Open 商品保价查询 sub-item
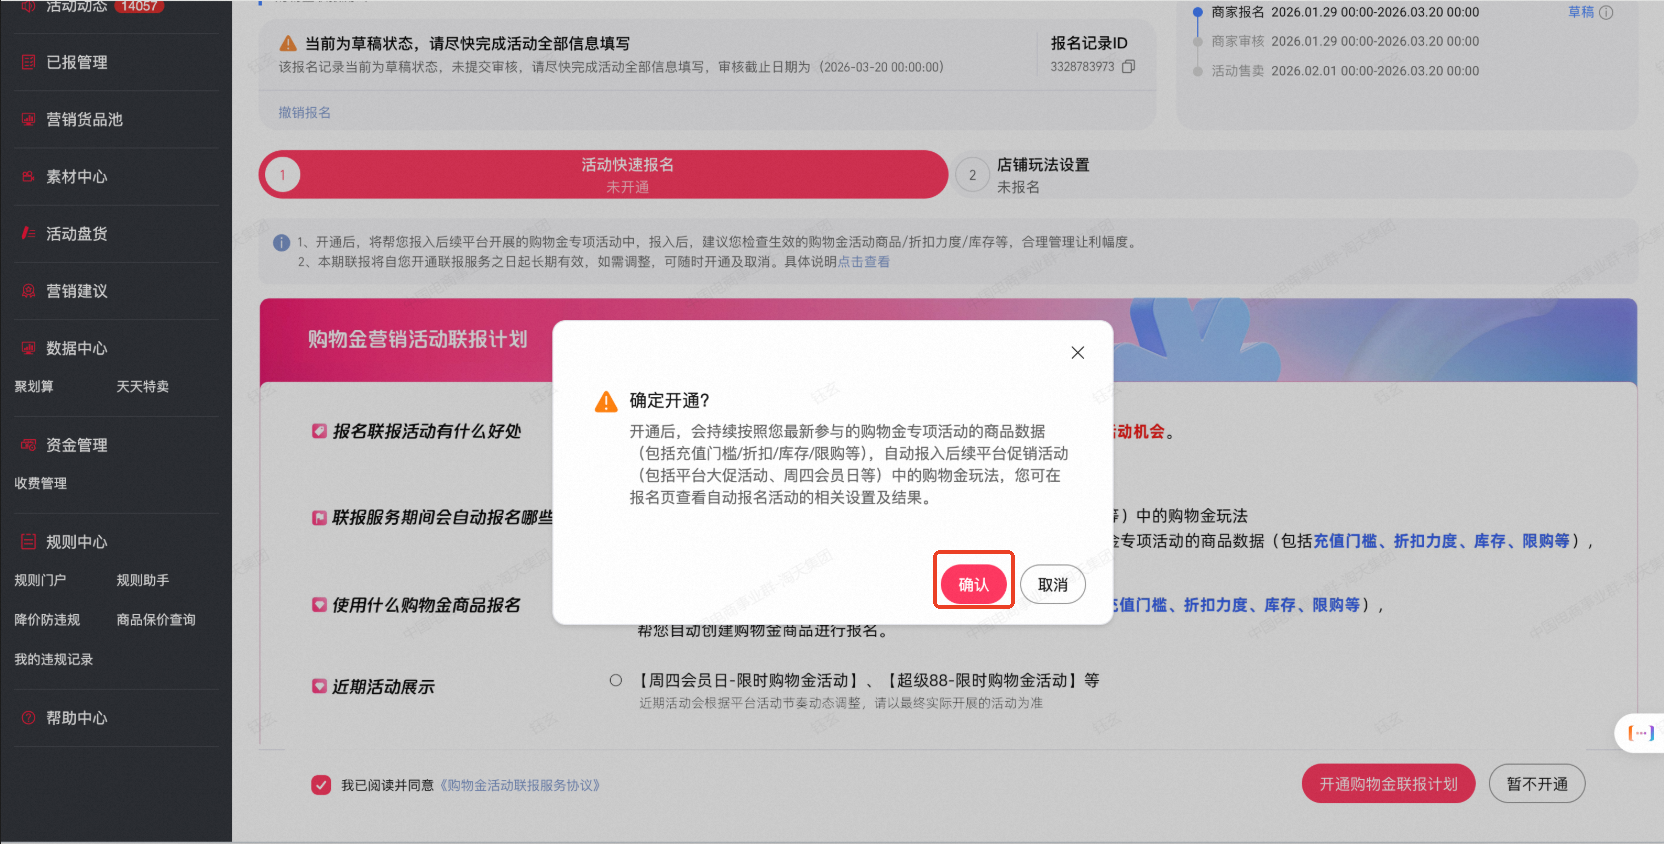The image size is (1664, 844). 156,620
